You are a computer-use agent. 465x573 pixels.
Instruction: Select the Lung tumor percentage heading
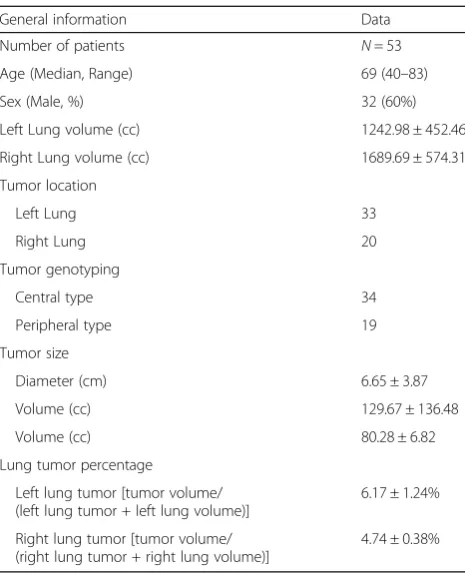[x=76, y=465]
